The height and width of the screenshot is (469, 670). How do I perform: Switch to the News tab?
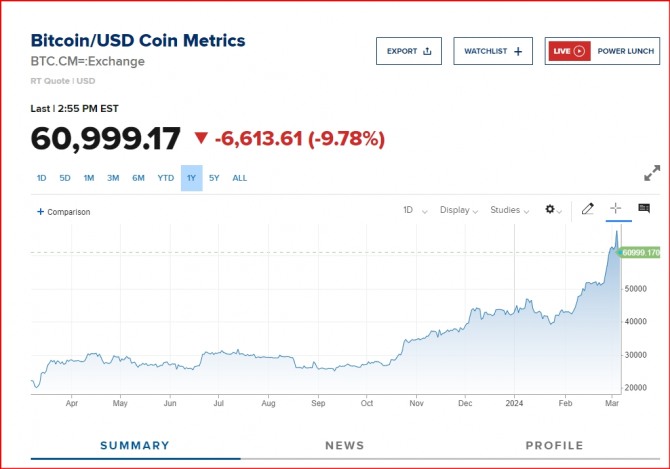(345, 445)
